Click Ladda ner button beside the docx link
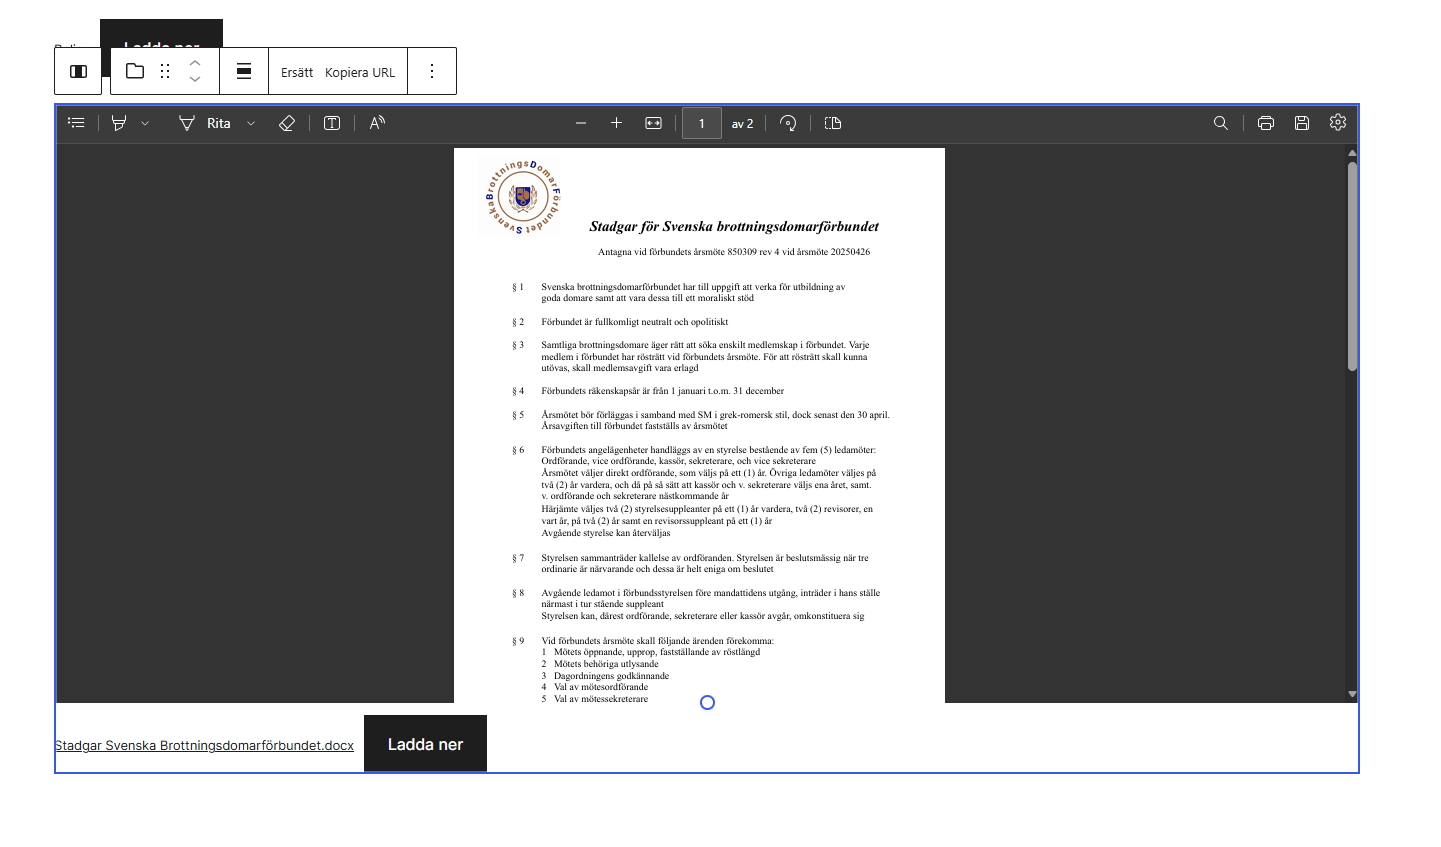Viewport: 1441px width, 847px height. click(425, 744)
